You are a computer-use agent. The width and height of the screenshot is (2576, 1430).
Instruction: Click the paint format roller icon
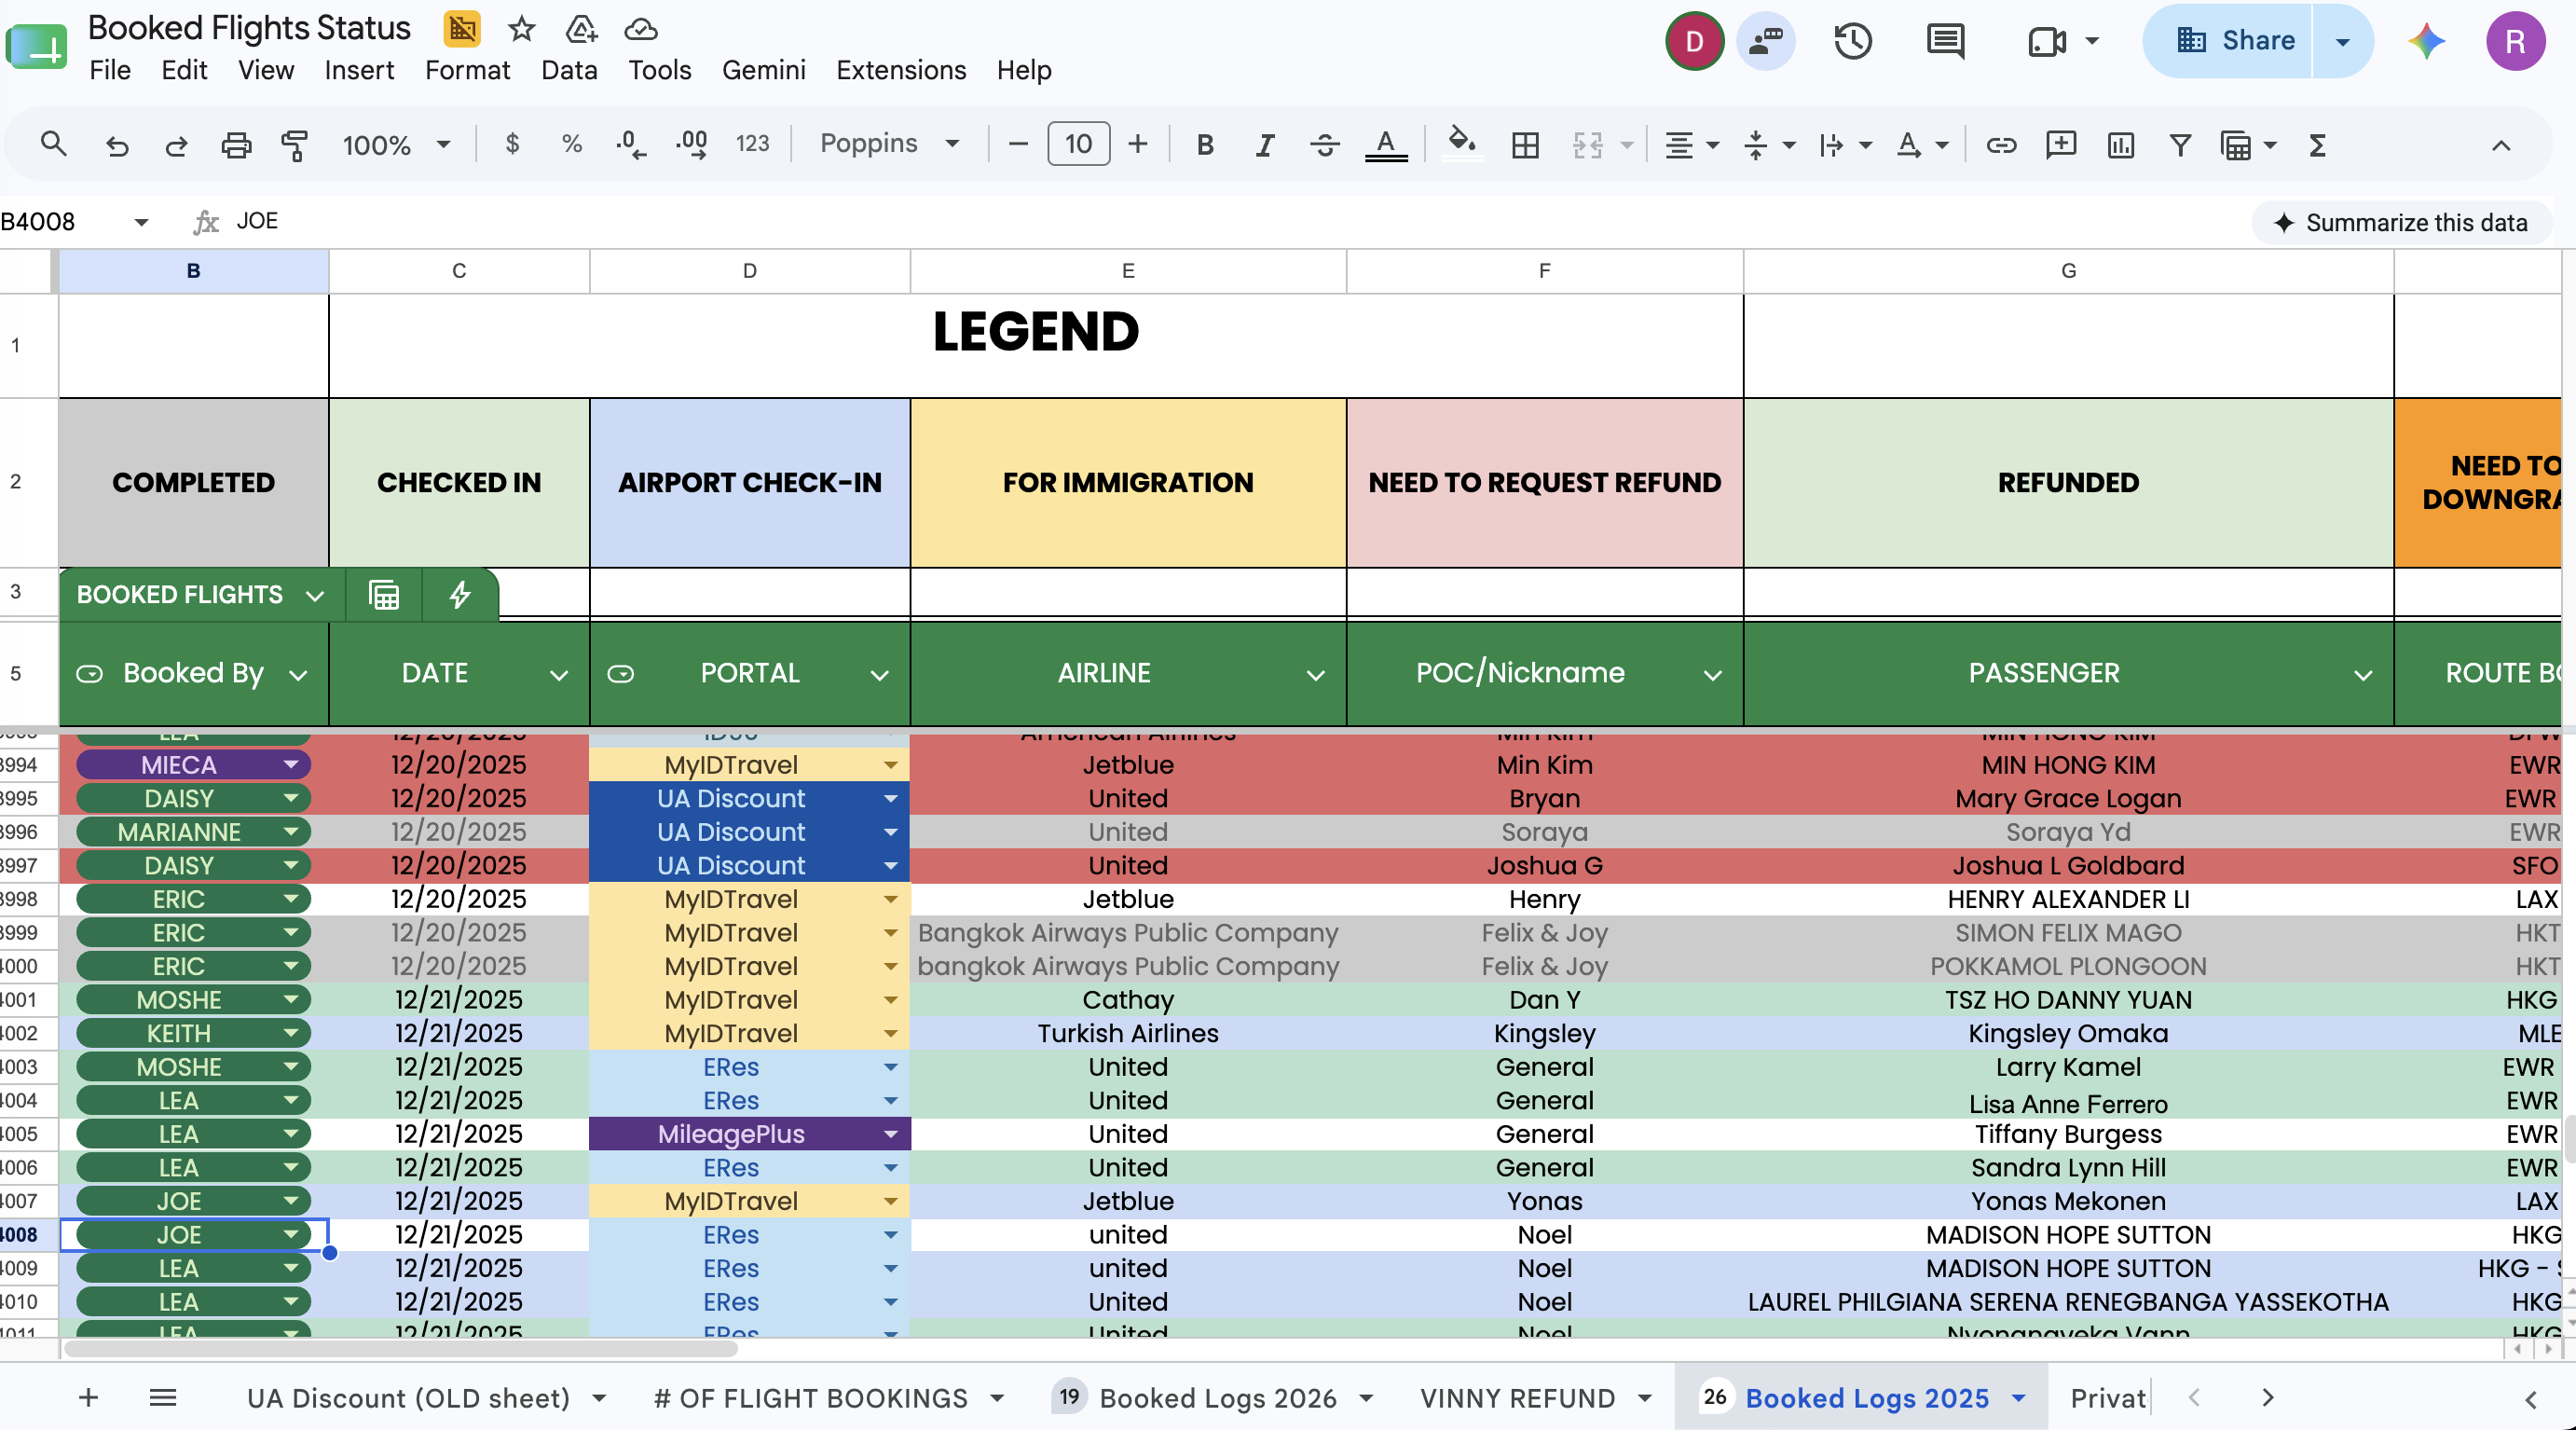click(294, 145)
